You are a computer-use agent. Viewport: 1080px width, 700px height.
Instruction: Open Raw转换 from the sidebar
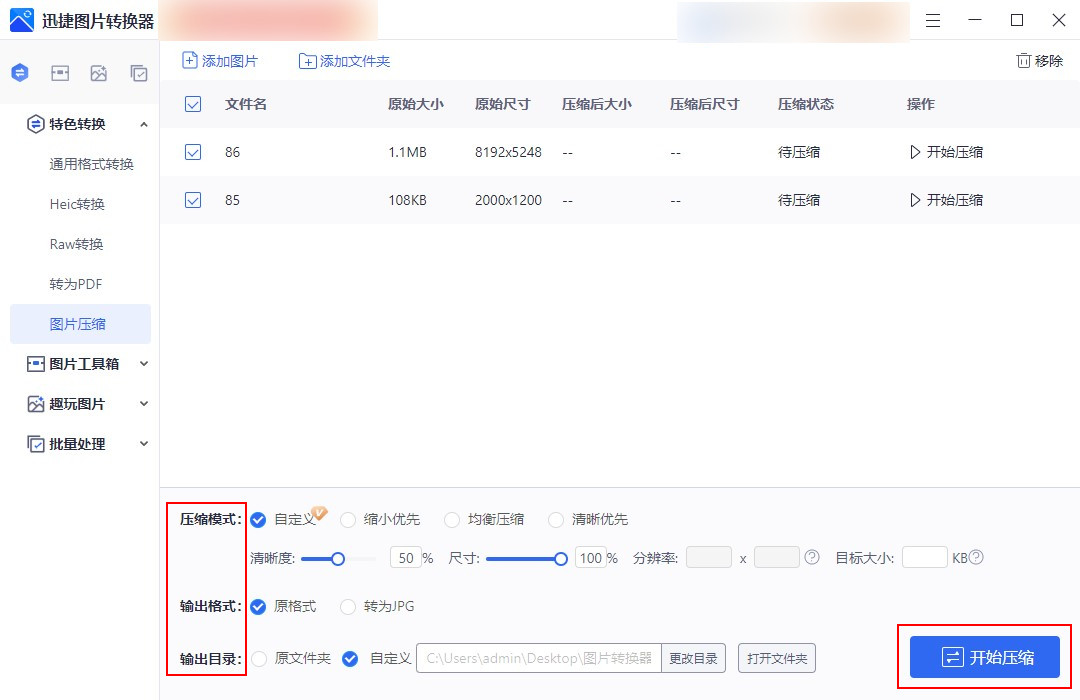[x=74, y=243]
